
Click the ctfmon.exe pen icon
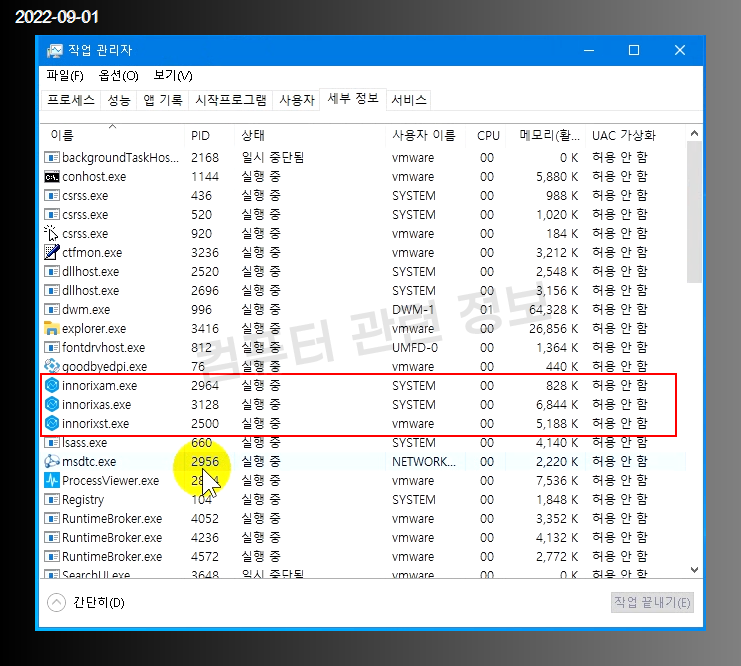52,252
